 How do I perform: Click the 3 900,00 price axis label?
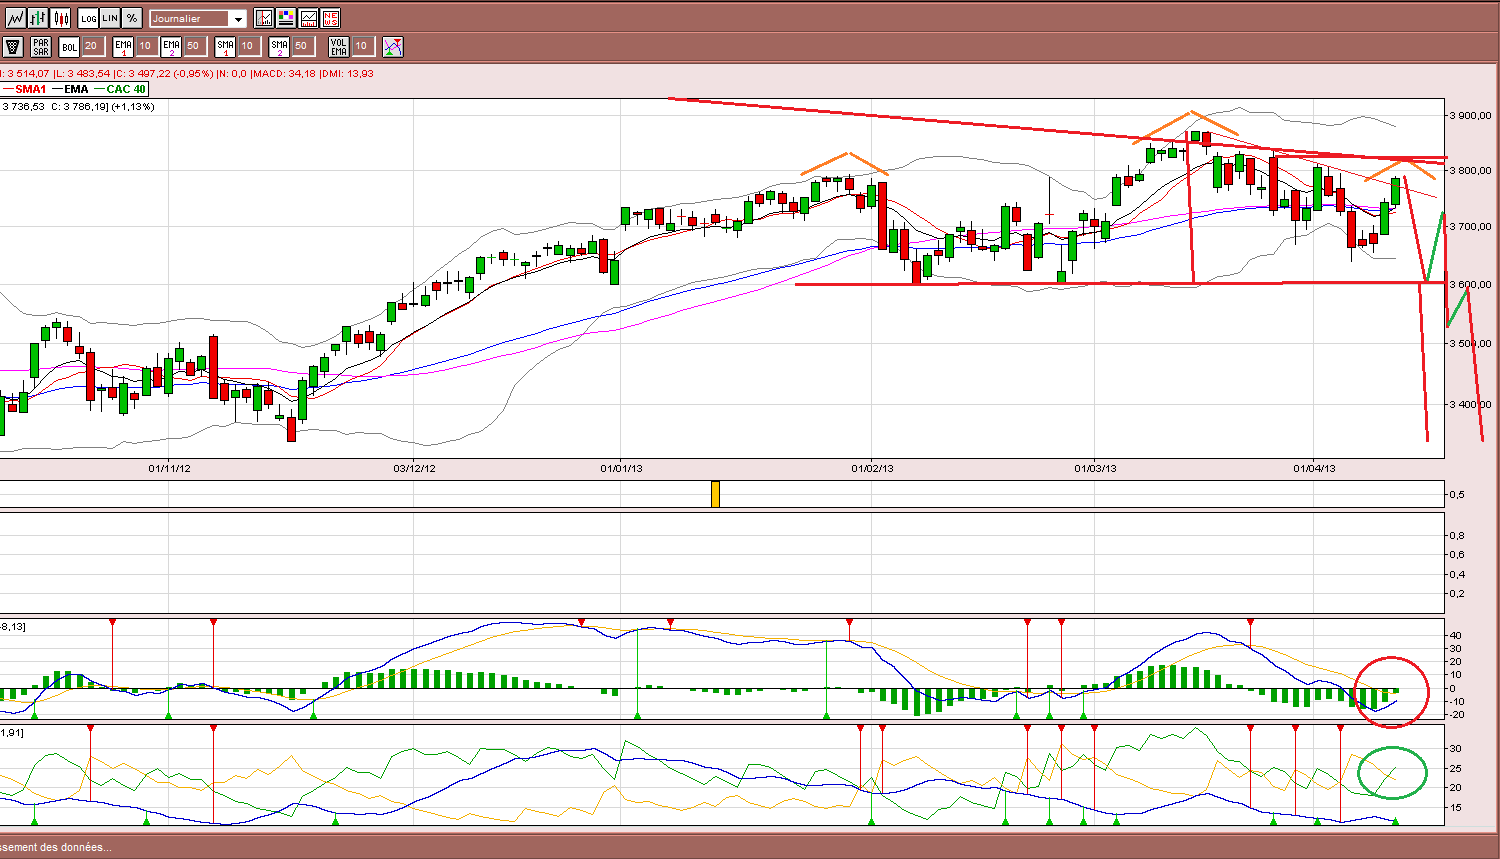(1469, 116)
